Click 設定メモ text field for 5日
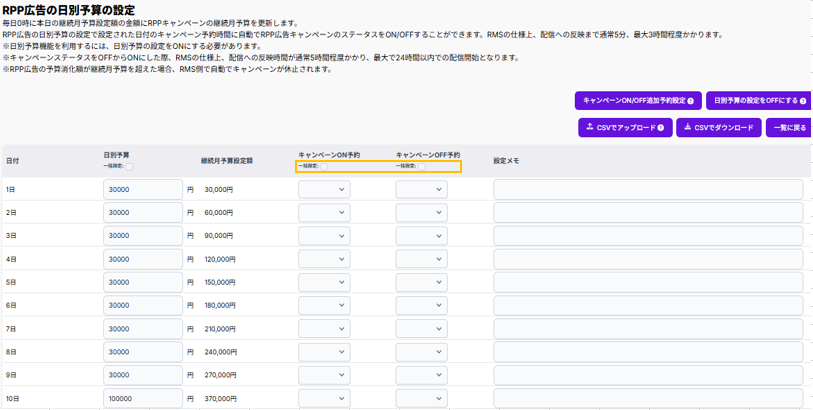Viewport: 813px width, 410px height. pyautogui.click(x=648, y=282)
